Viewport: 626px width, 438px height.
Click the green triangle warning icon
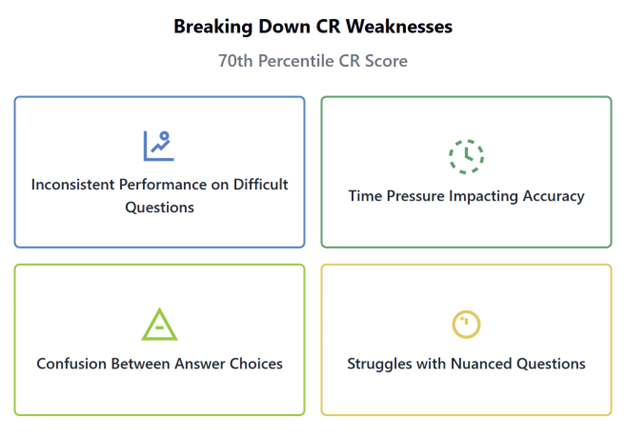coord(159,324)
